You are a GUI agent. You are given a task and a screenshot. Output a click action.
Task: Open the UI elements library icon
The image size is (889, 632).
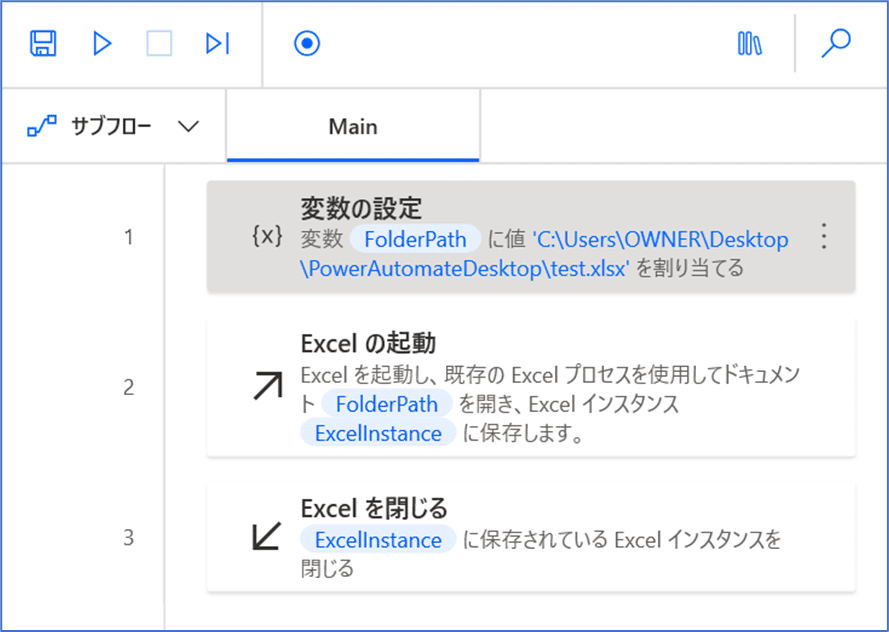point(750,44)
